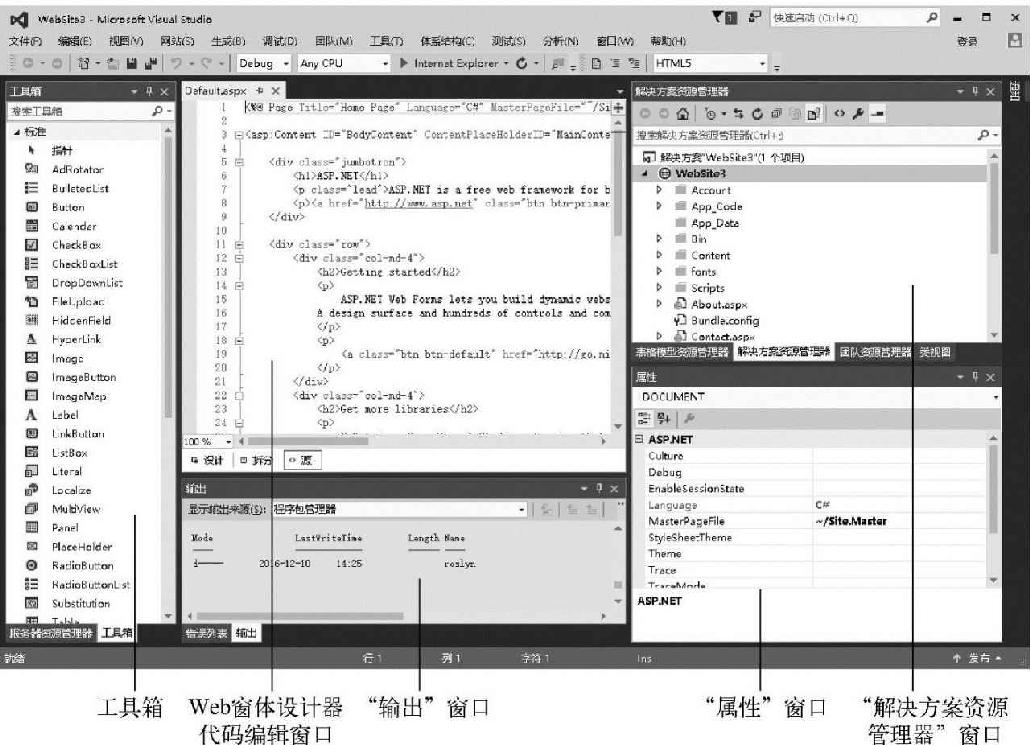This screenshot has height=745, width=1030.
Task: Switch to the 服务器资源管理器 tab
Action: [x=51, y=633]
